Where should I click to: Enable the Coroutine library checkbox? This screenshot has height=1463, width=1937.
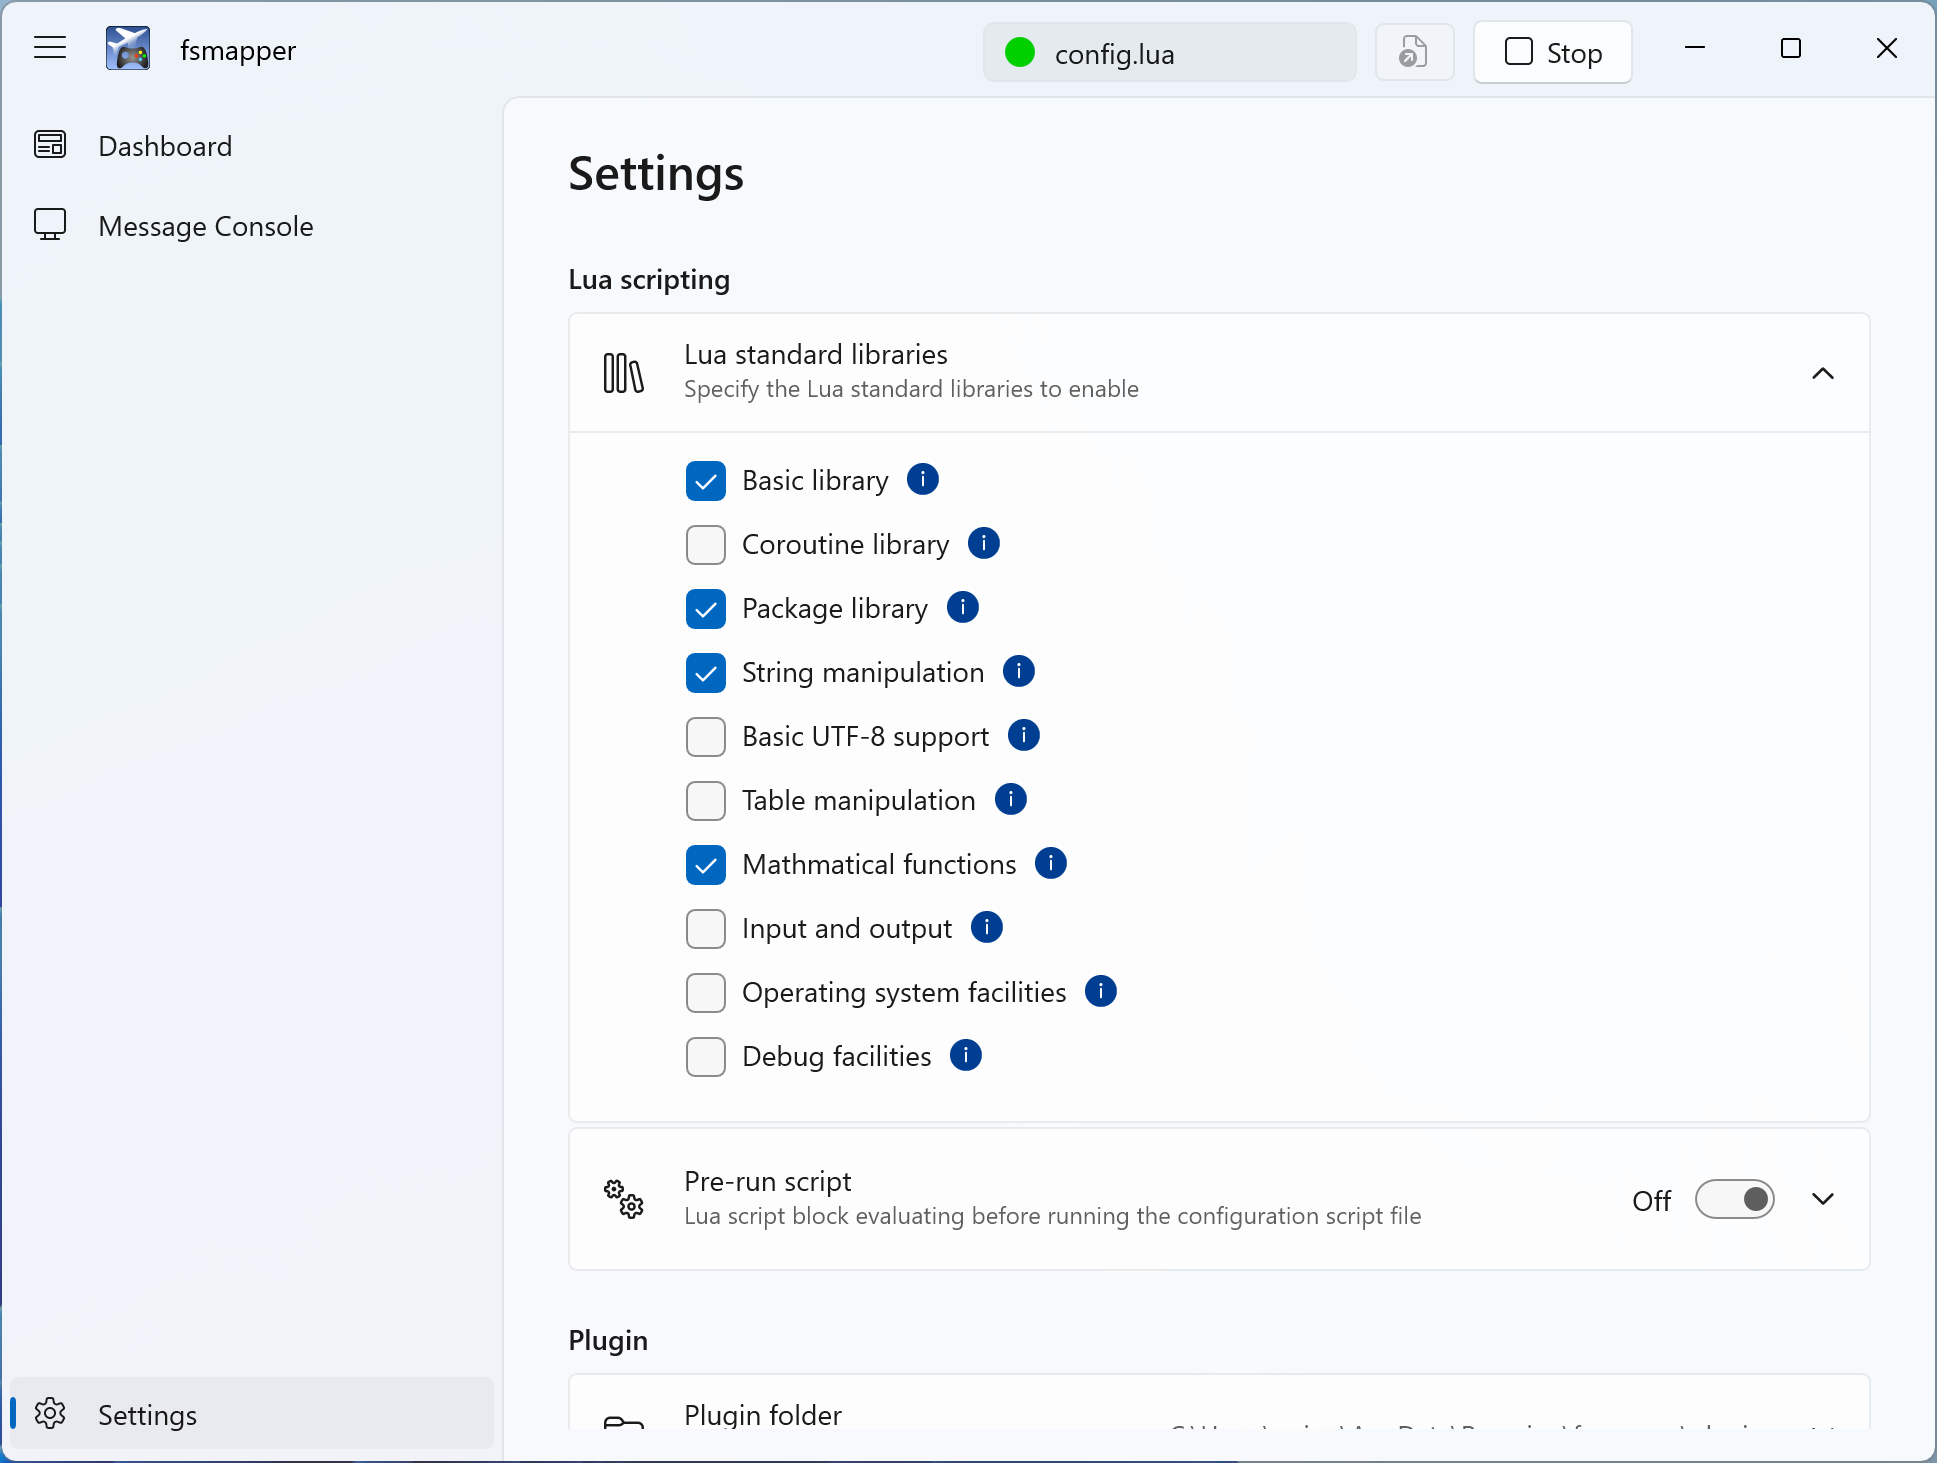tap(705, 544)
